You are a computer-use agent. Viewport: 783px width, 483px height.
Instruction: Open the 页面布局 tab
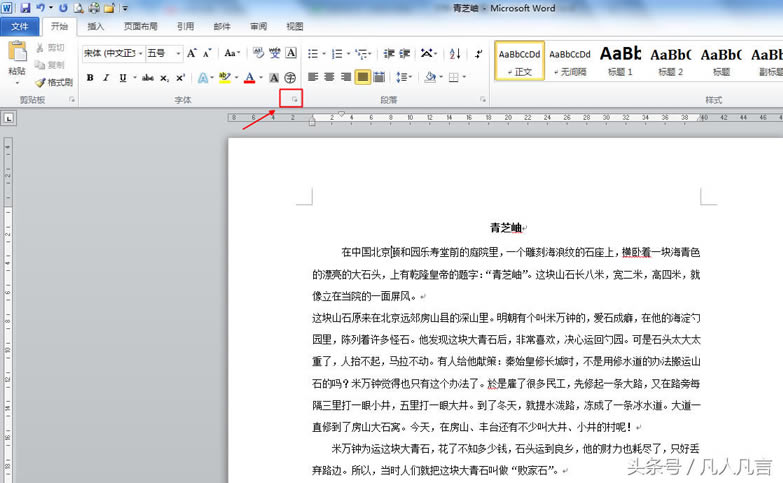click(140, 27)
